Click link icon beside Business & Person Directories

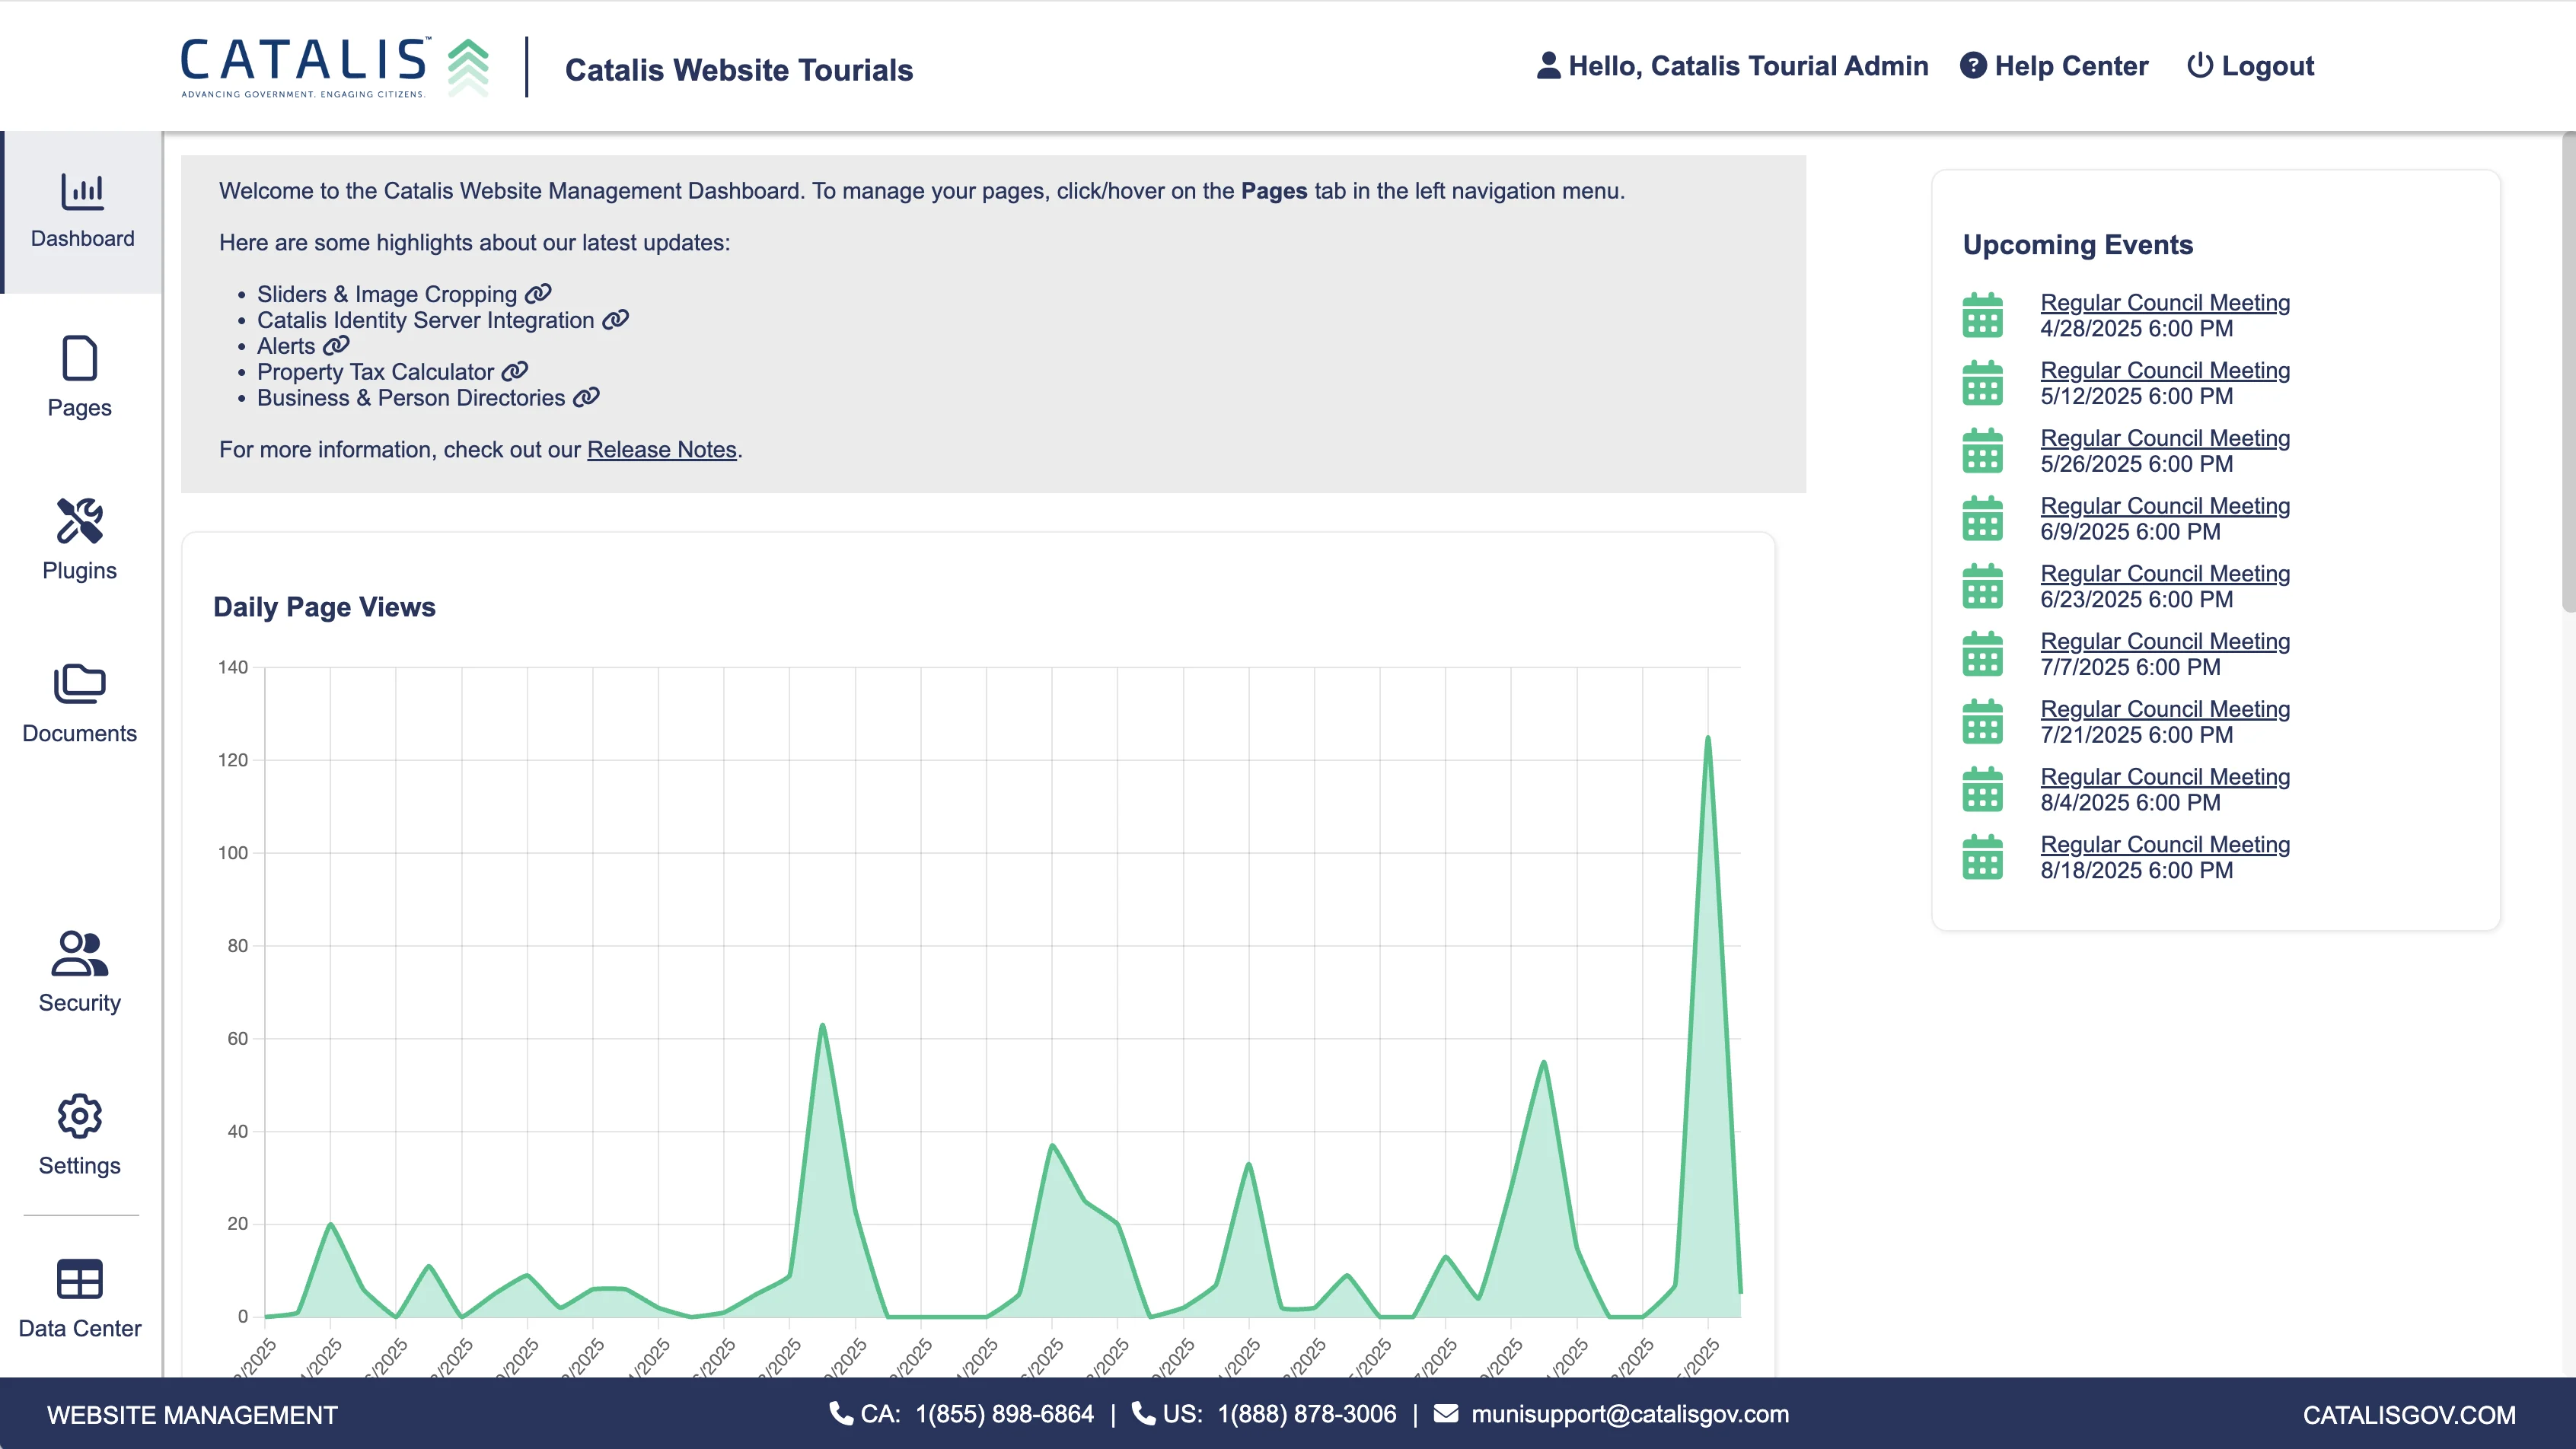tap(586, 397)
